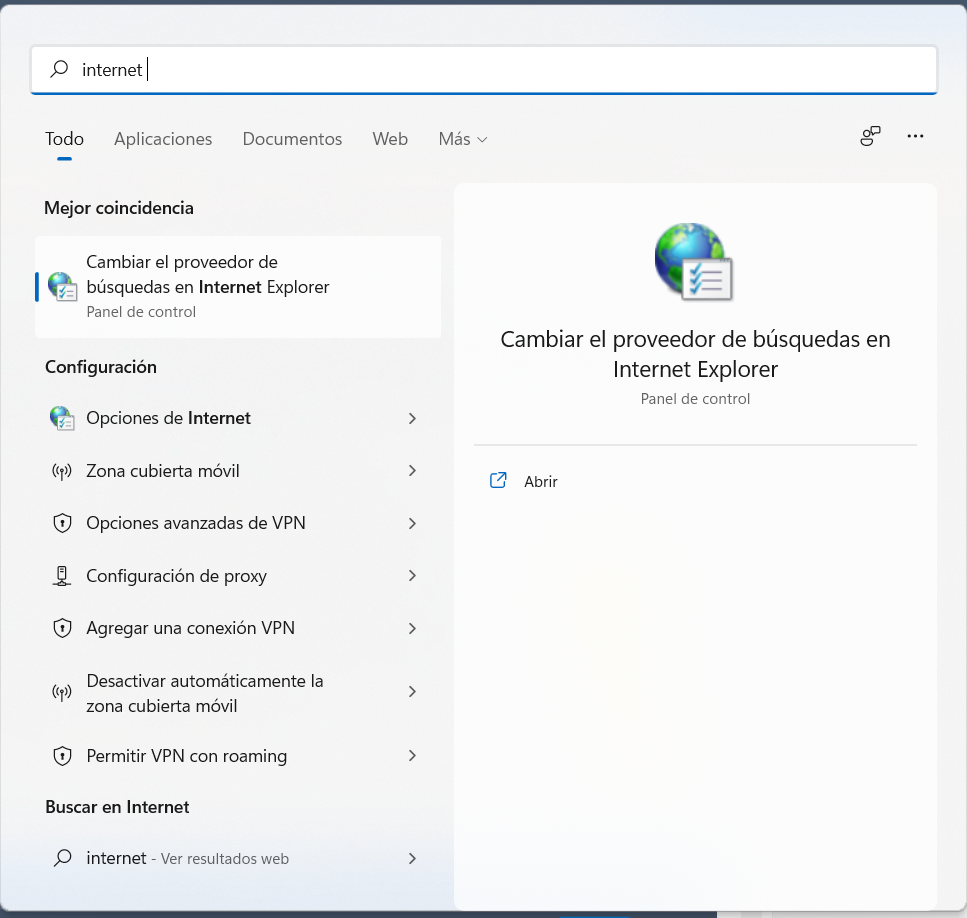This screenshot has height=918, width=967.
Task: Switch to the Aplicaciones tab
Action: click(163, 139)
